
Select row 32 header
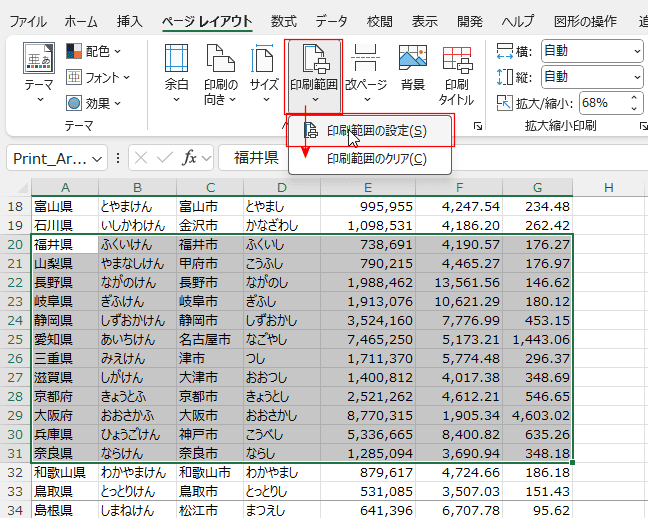pyautogui.click(x=15, y=473)
